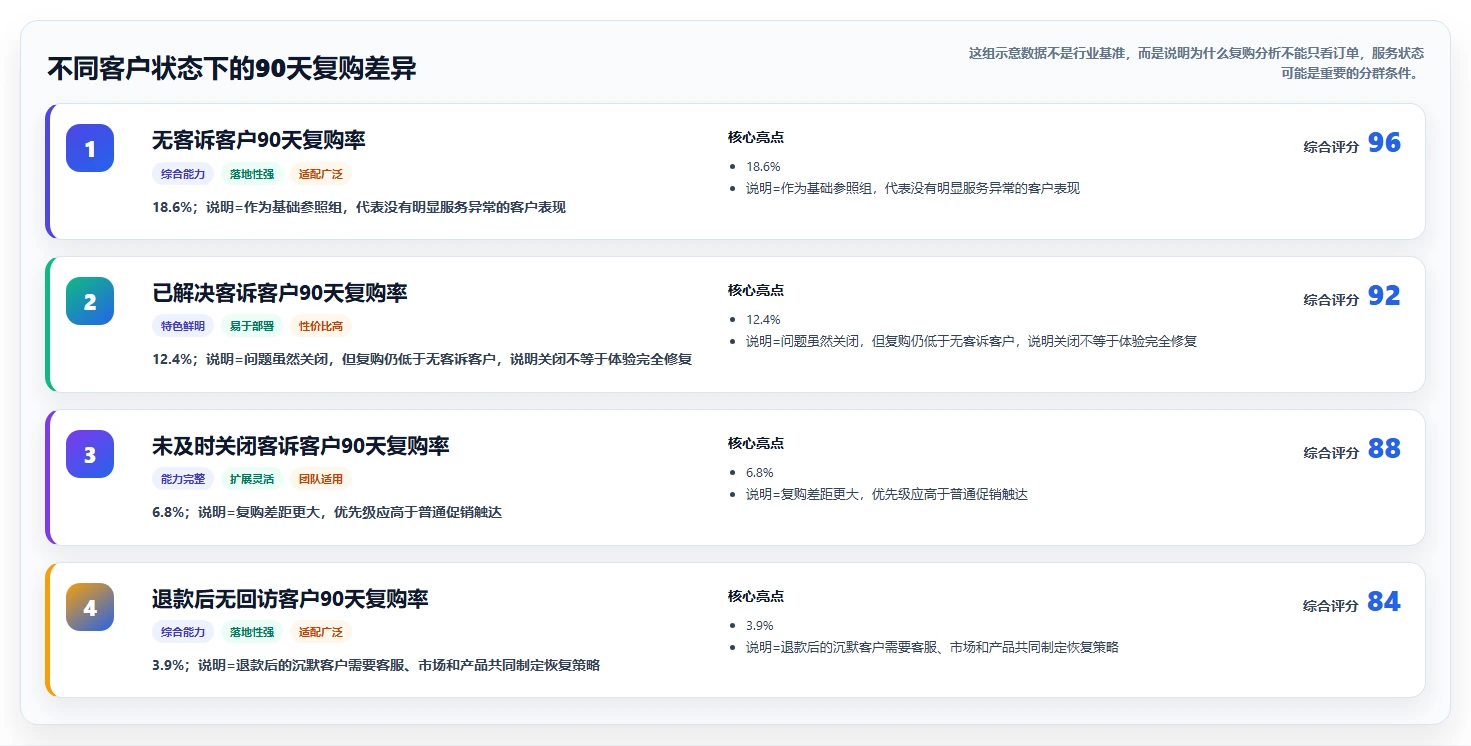
Task: Click the bold summary line starting 18.6%；说明
Action: coord(359,207)
